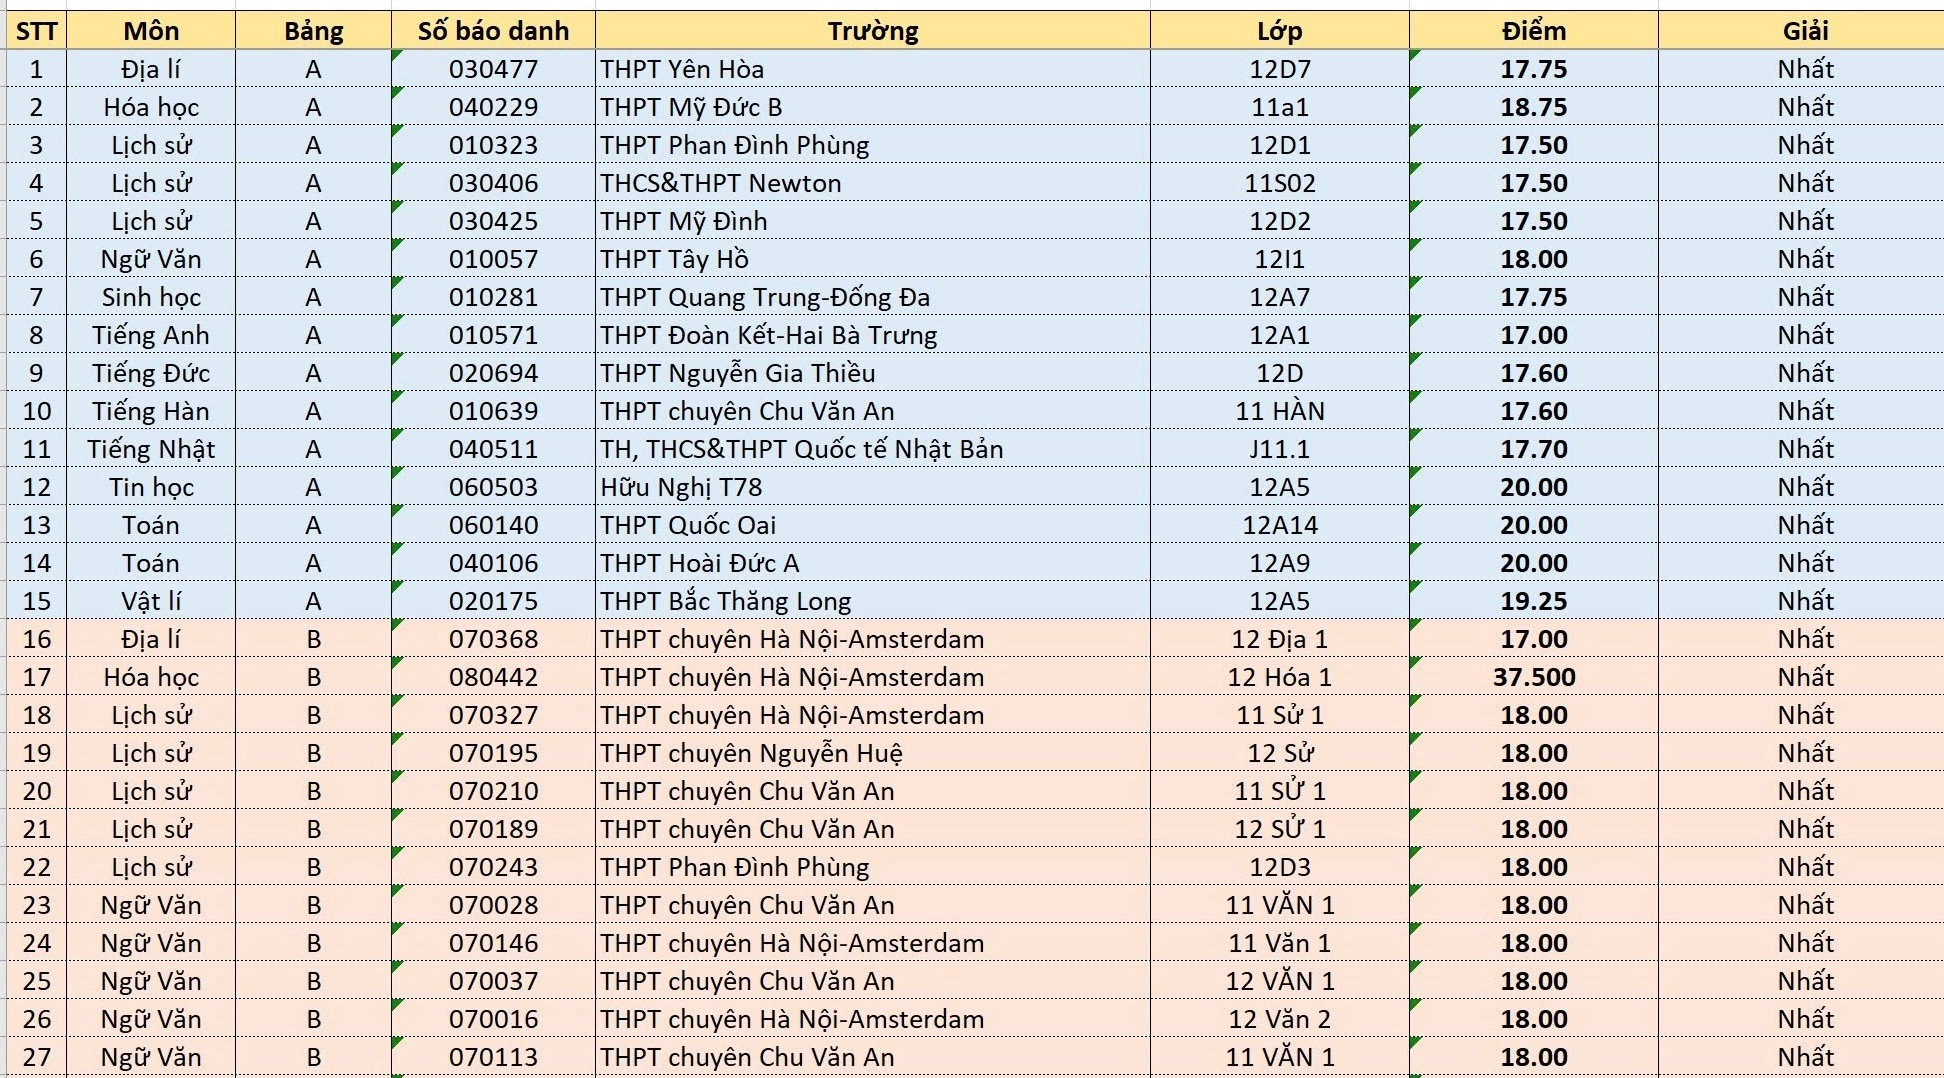
Task: Select the Trường column header cell
Action: pyautogui.click(x=872, y=31)
